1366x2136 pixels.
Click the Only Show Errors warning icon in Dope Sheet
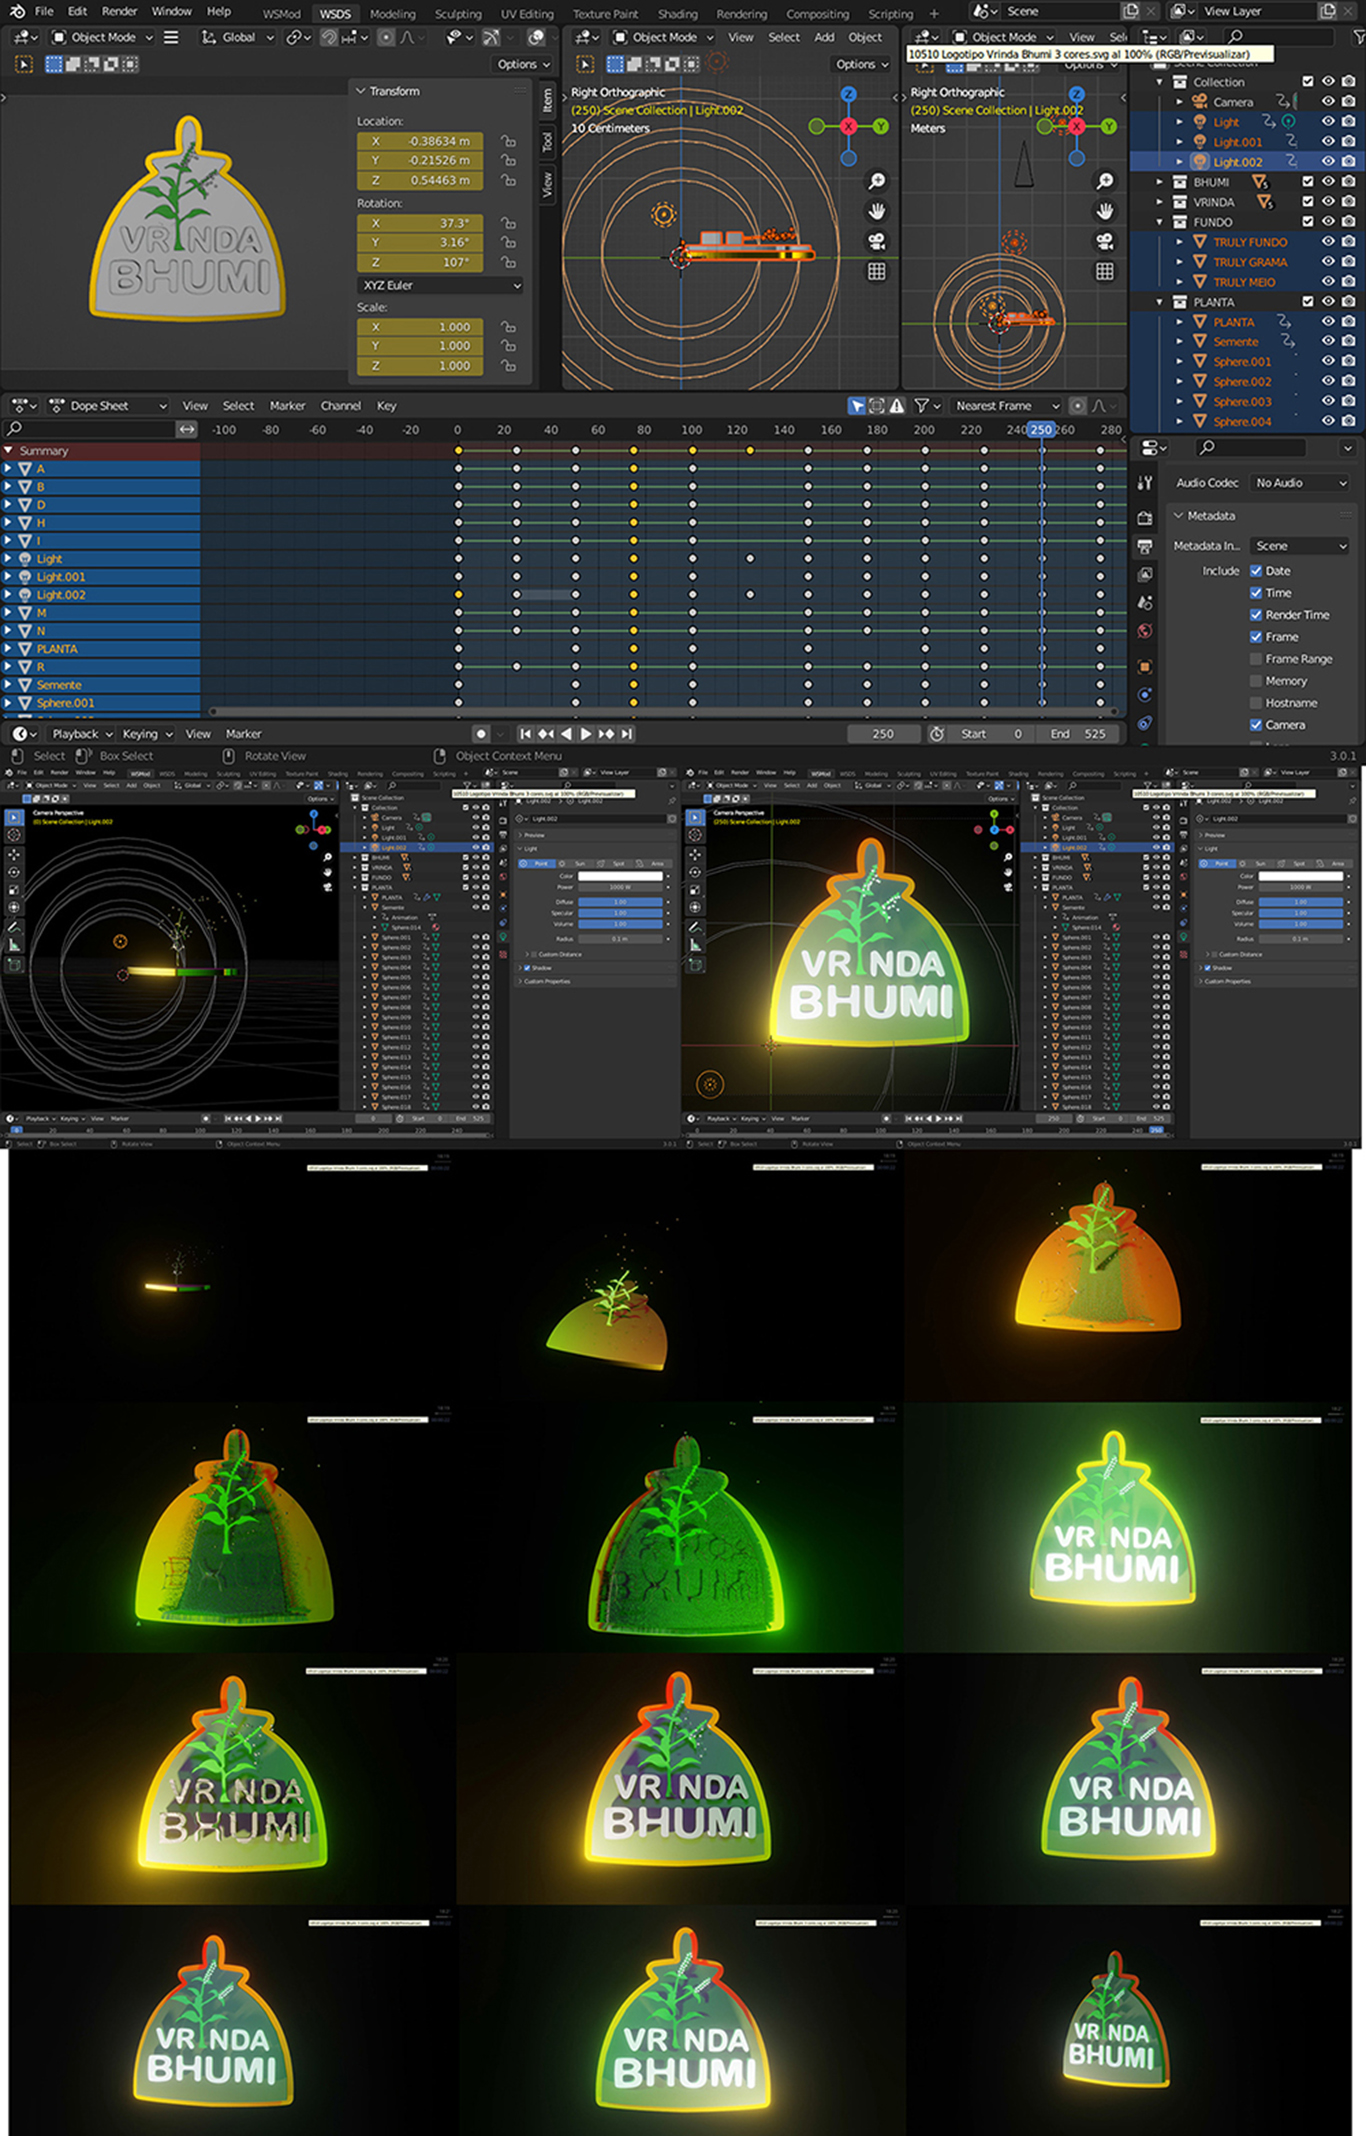click(897, 406)
